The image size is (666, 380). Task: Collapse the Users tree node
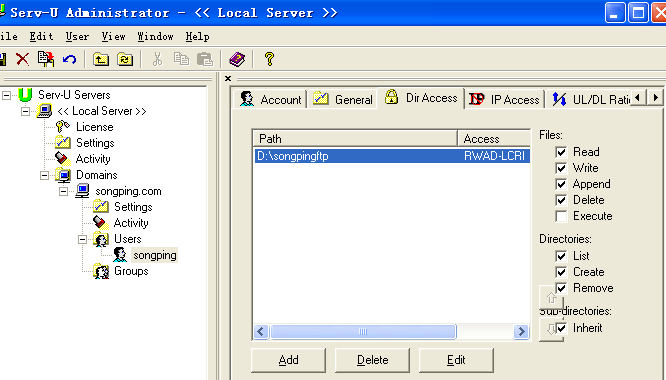(82, 239)
